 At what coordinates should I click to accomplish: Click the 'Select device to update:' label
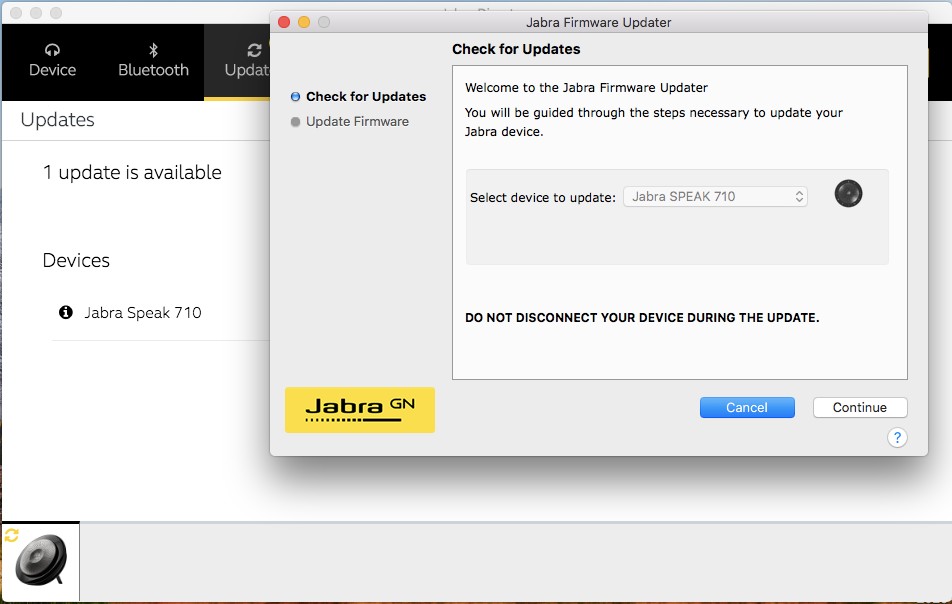[x=543, y=198]
